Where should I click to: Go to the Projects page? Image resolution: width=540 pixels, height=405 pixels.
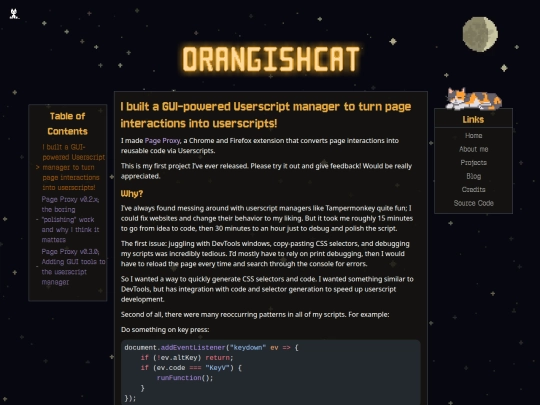click(x=474, y=163)
